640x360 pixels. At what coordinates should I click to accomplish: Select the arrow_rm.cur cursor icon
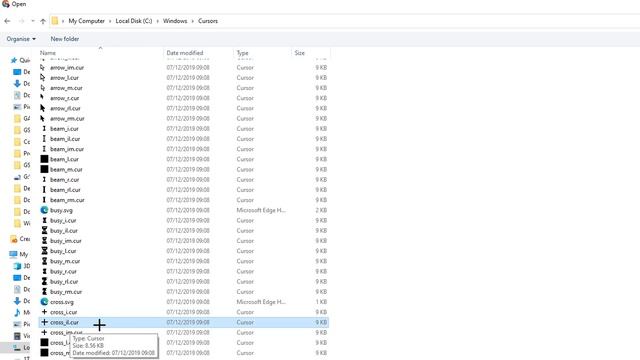[42, 118]
